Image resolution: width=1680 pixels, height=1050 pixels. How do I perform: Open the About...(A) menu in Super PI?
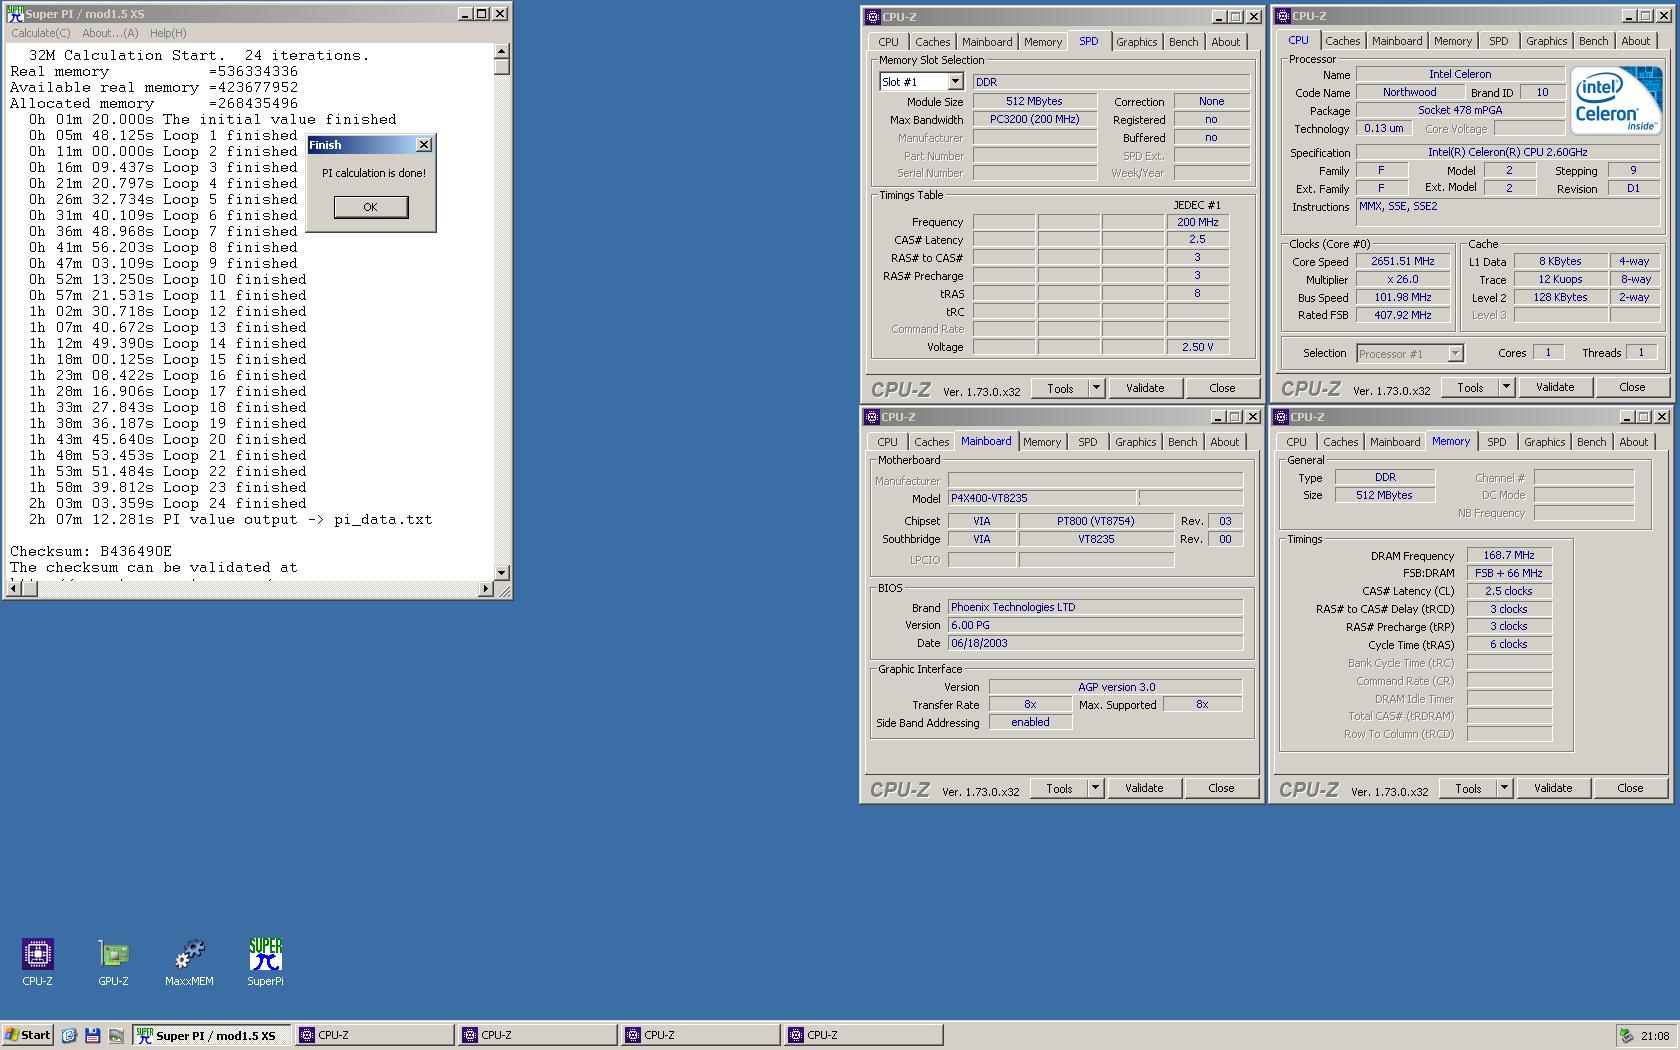[110, 33]
